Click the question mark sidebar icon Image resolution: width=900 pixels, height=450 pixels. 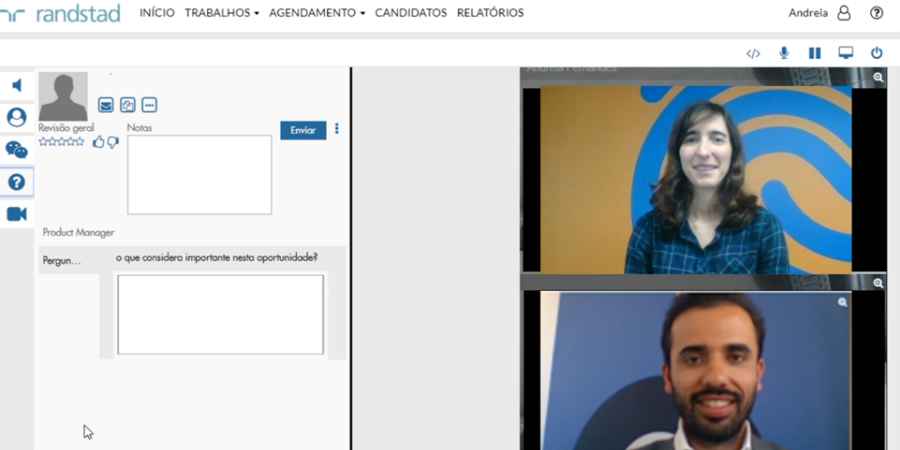coord(17,182)
